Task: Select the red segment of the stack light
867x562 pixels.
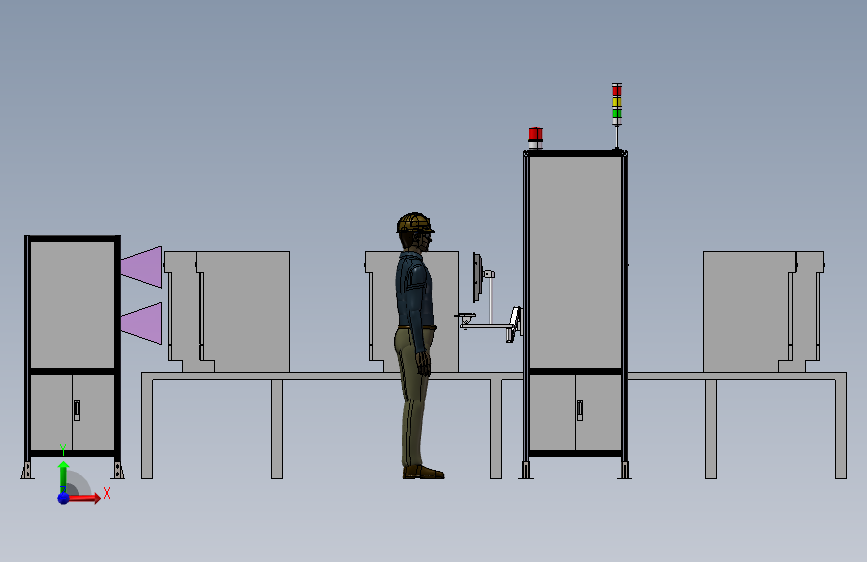Action: 617,91
